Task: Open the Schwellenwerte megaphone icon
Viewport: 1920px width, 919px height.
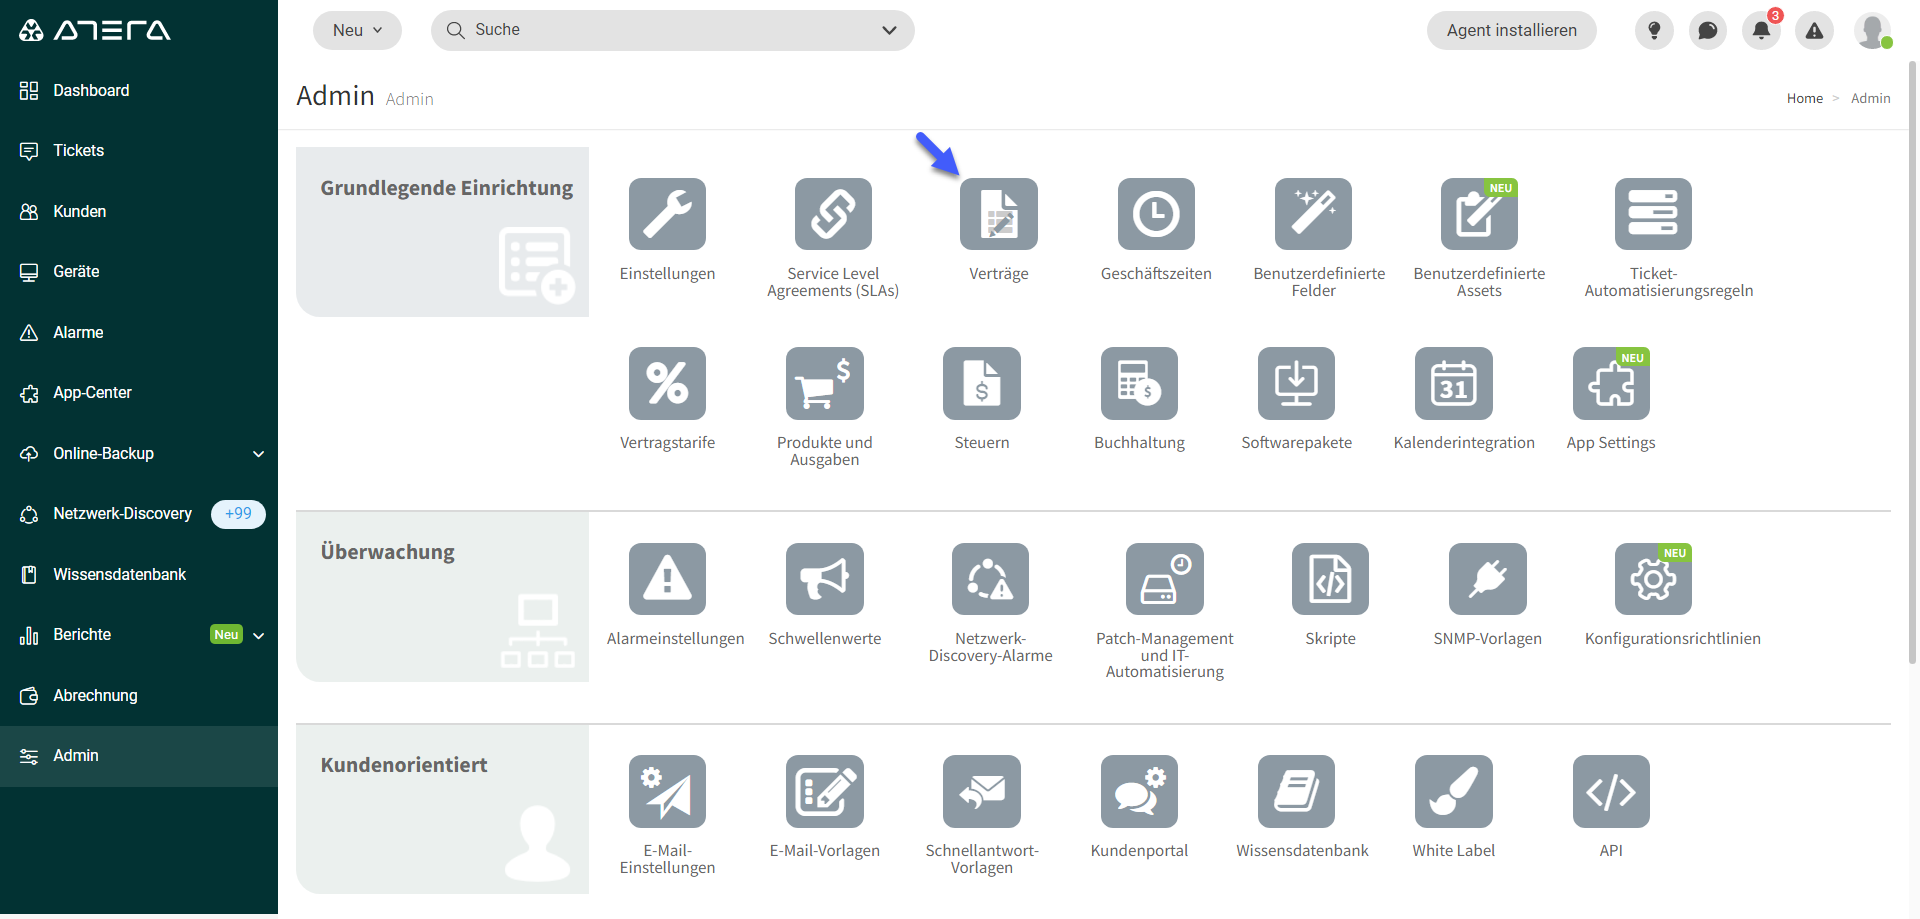Action: click(x=825, y=579)
